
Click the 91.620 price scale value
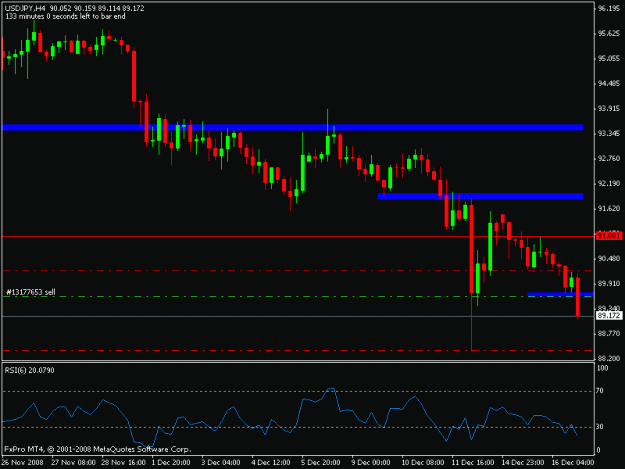pyautogui.click(x=609, y=208)
